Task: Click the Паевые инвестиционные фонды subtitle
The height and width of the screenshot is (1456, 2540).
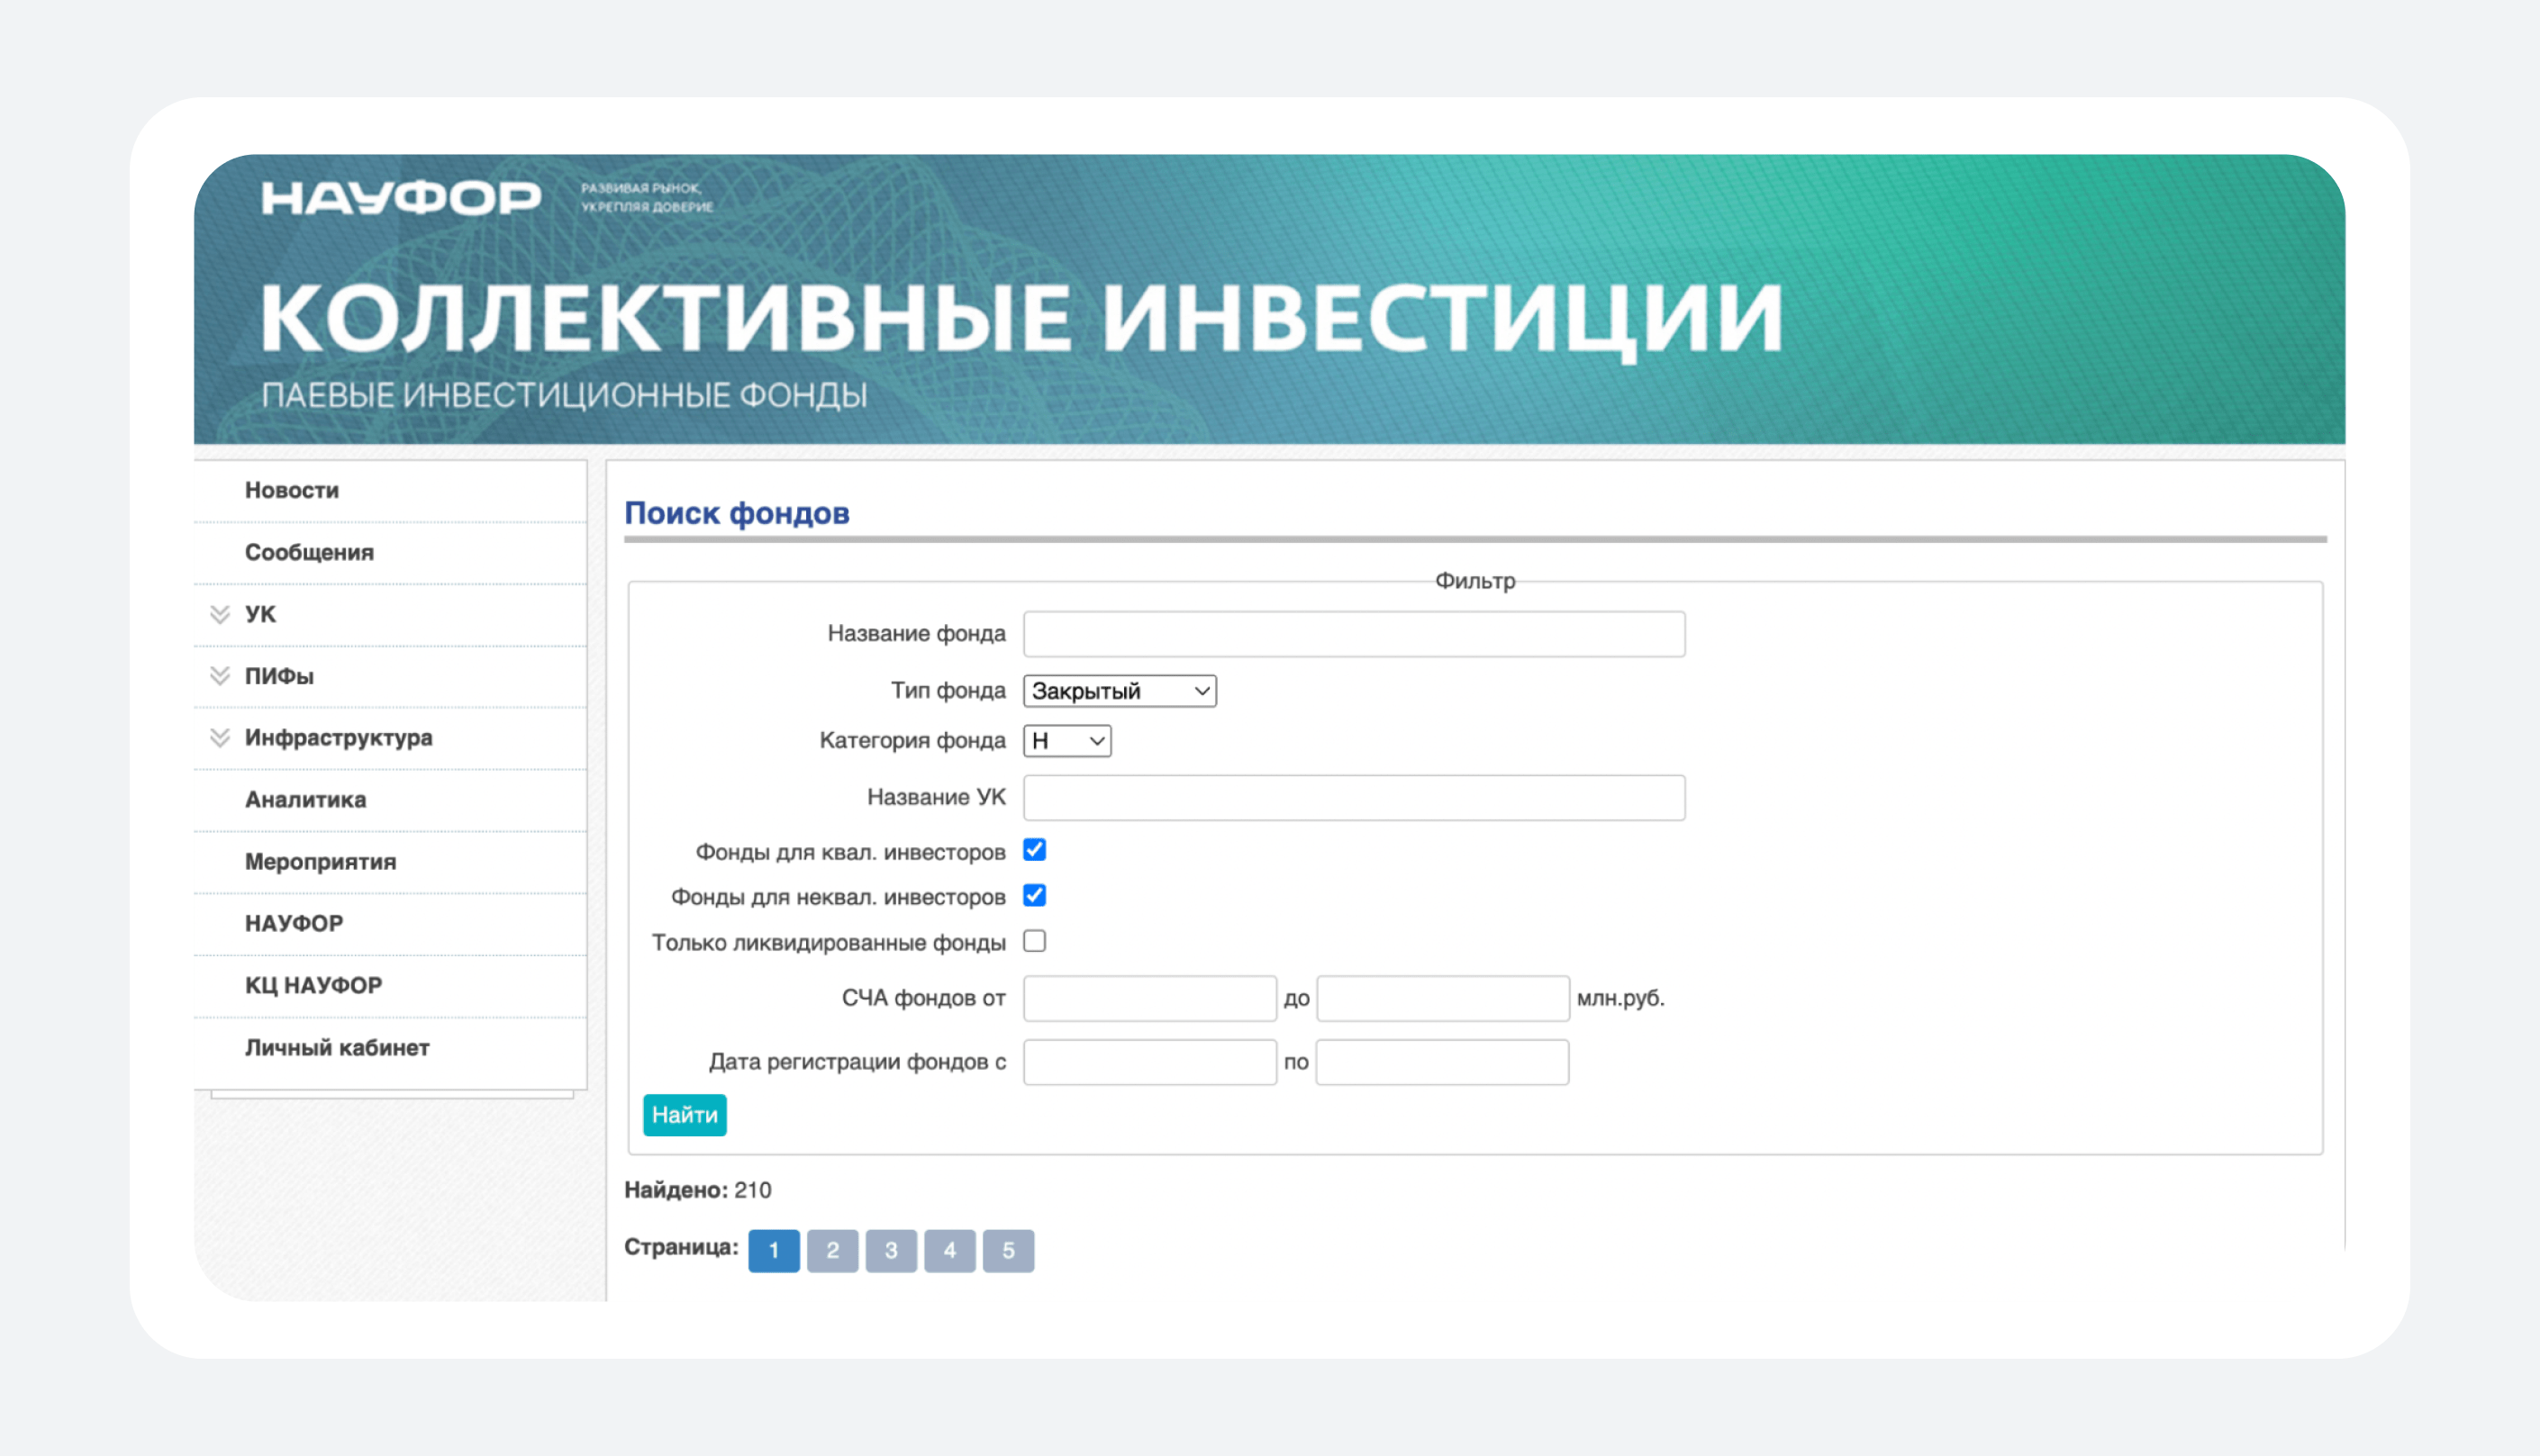Action: 564,395
